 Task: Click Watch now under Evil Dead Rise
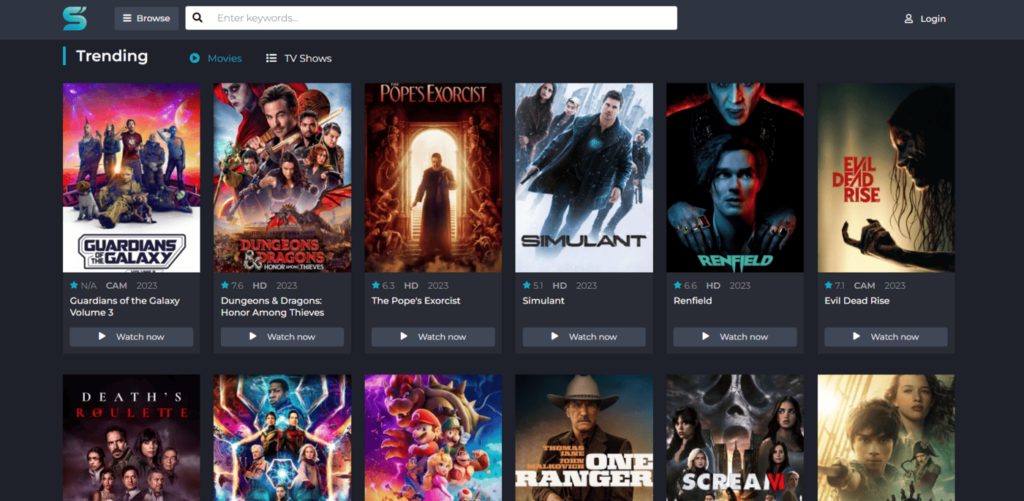tap(886, 337)
